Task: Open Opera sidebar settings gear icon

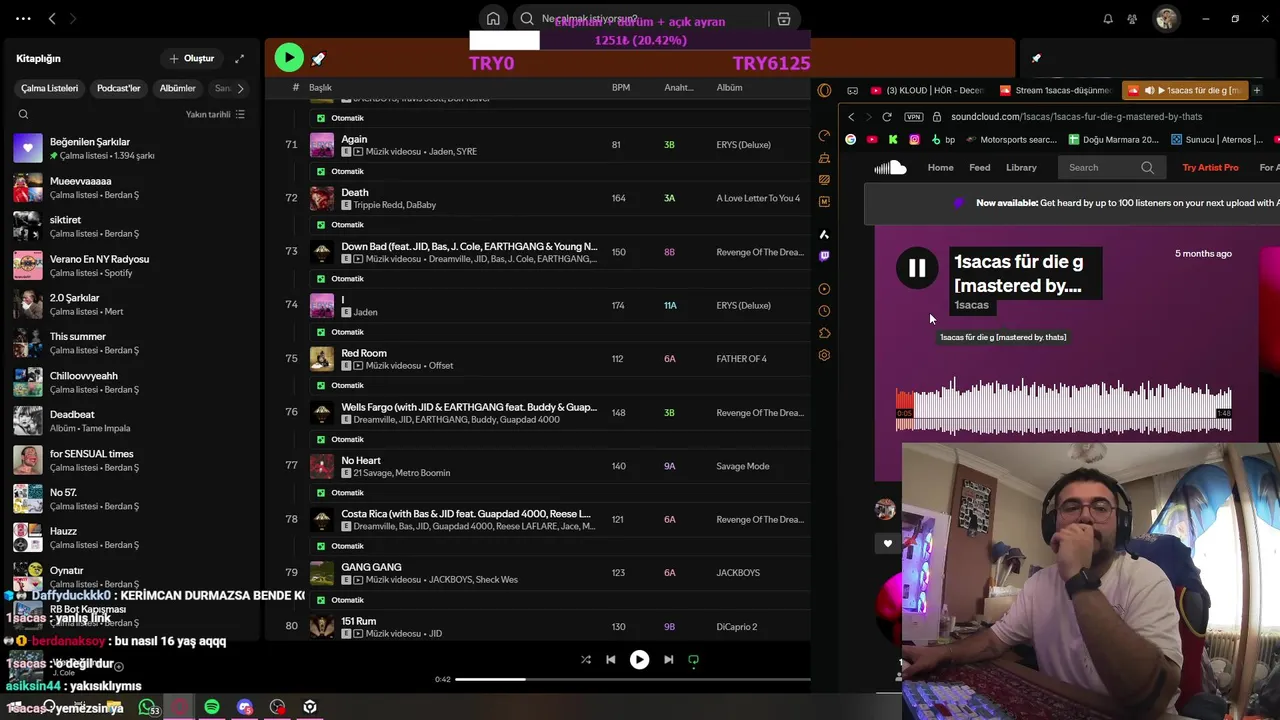Action: tap(824, 355)
